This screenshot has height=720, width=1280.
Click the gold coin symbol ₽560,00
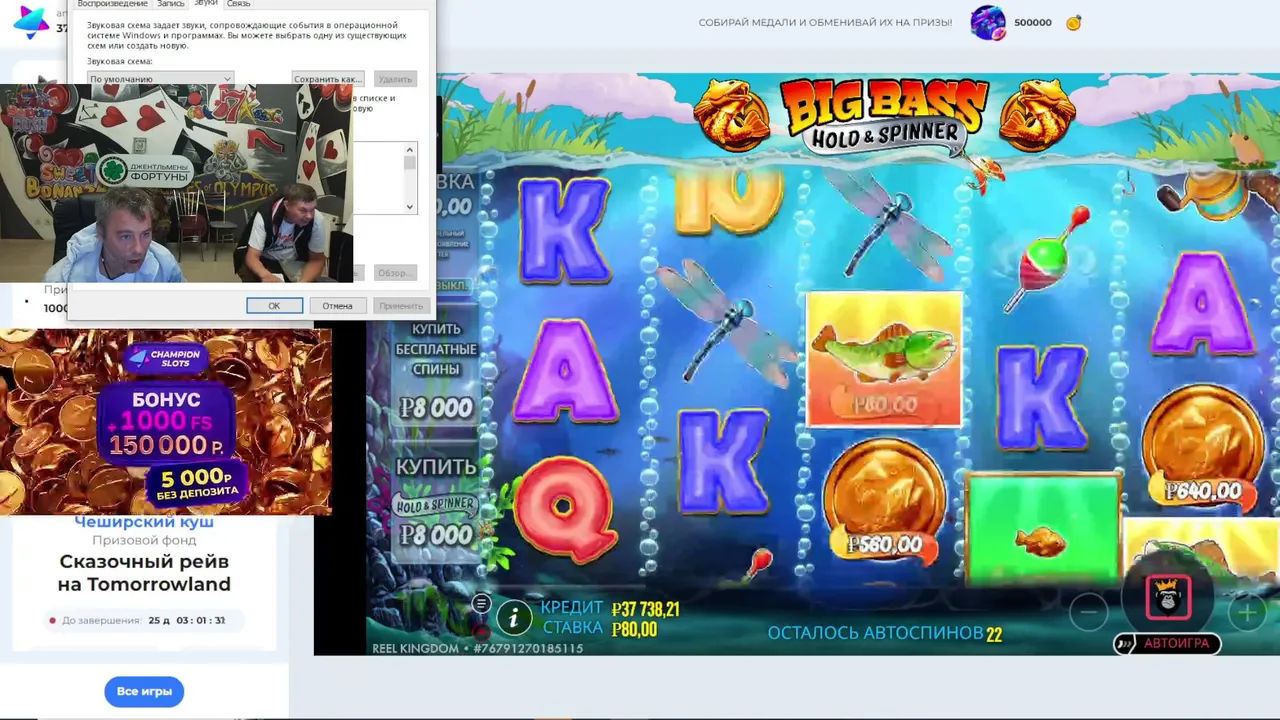point(884,502)
